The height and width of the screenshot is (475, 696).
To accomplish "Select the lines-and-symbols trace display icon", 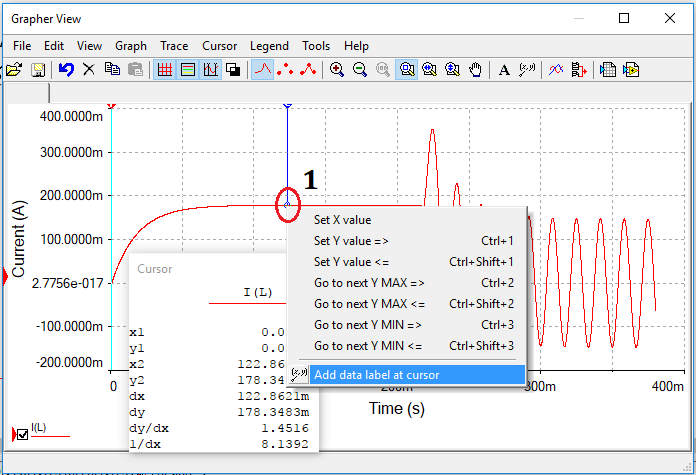I will point(308,70).
